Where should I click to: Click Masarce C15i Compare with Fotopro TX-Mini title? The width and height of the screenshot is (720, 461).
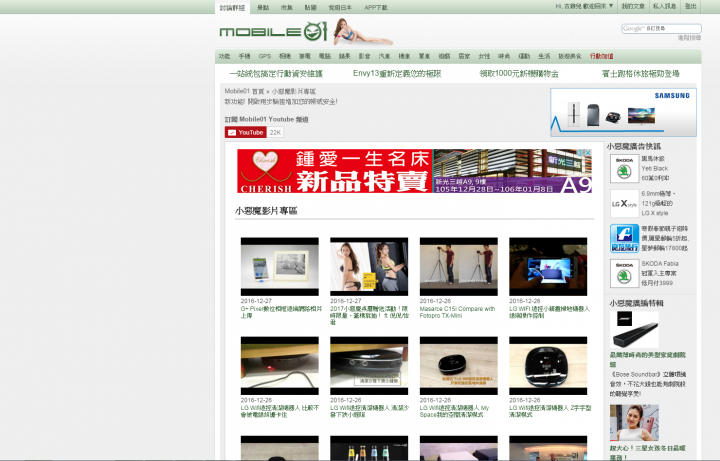tap(457, 312)
